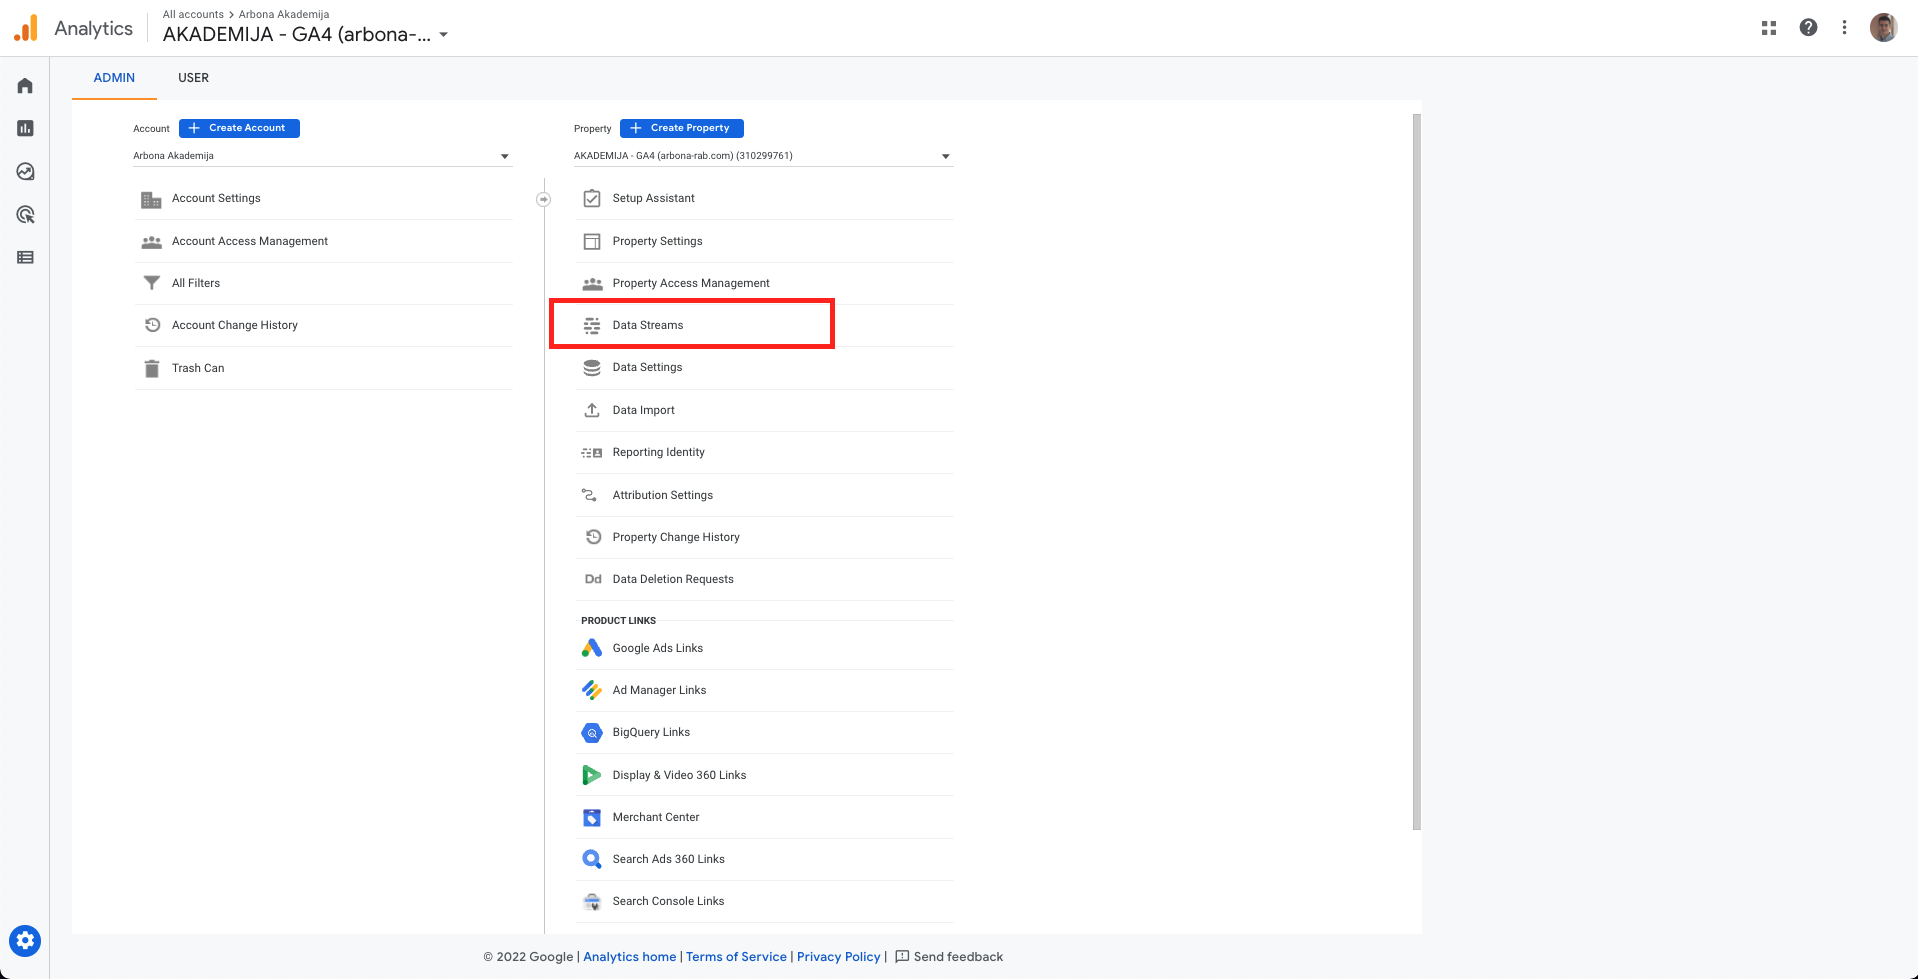Open the Advertising icon in sidebar
Image resolution: width=1918 pixels, height=979 pixels.
(25, 214)
